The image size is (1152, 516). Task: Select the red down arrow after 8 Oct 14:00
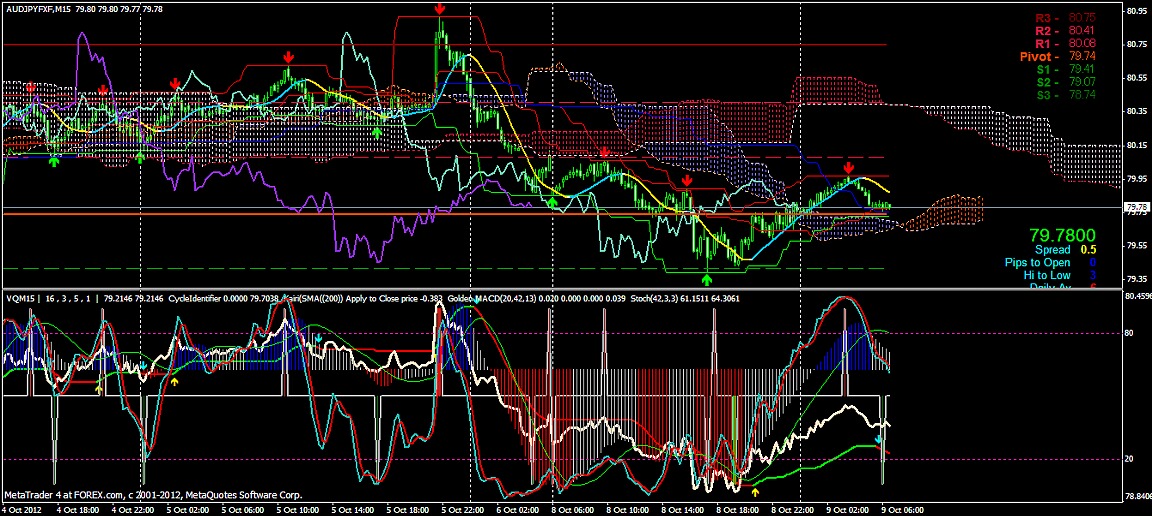[x=686, y=180]
